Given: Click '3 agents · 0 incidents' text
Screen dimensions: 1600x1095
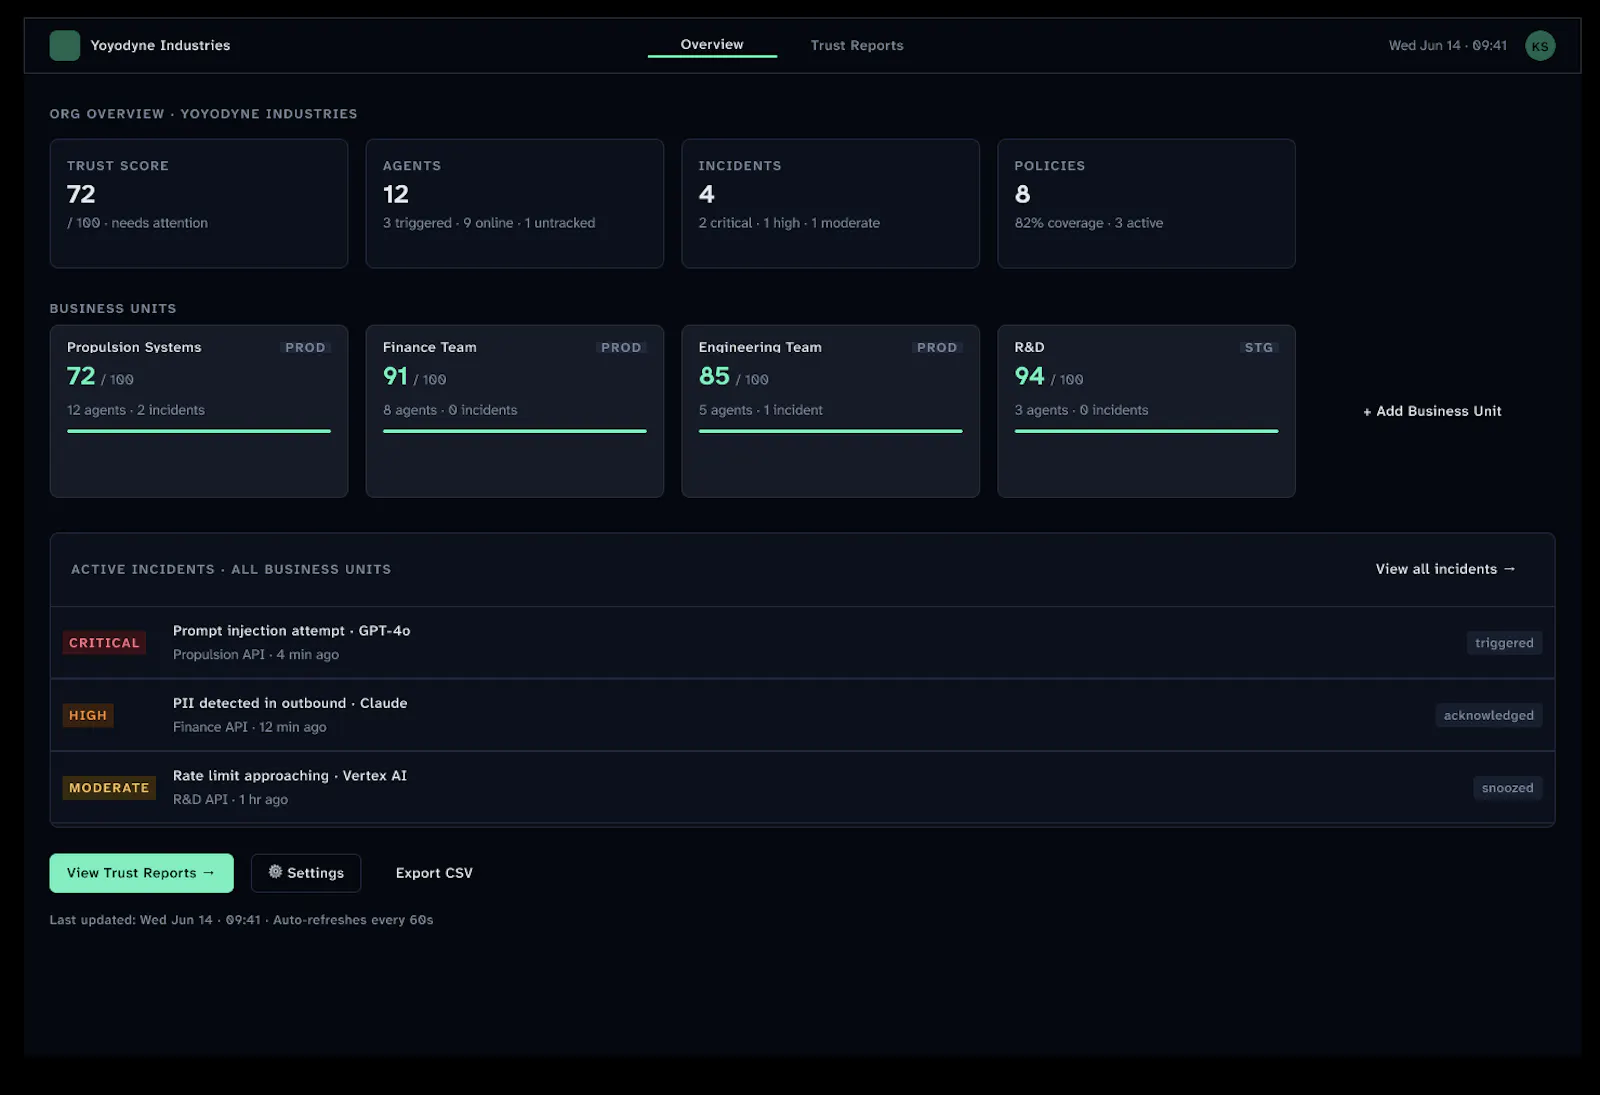Looking at the screenshot, I should (x=1081, y=410).
